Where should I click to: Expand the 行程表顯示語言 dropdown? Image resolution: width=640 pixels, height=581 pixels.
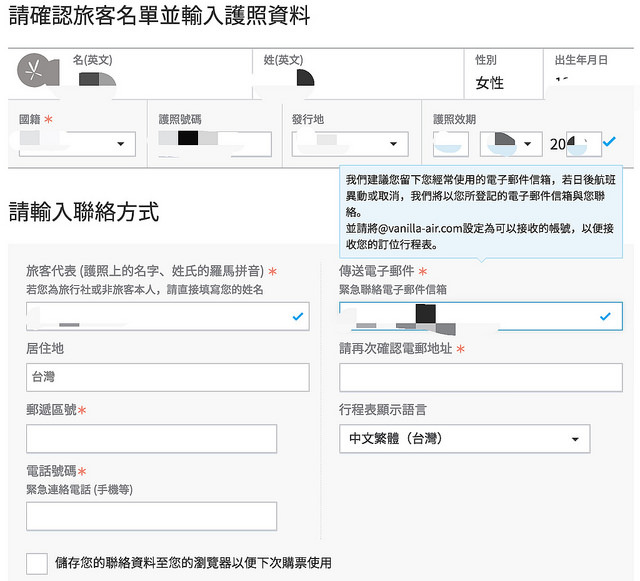click(x=464, y=439)
